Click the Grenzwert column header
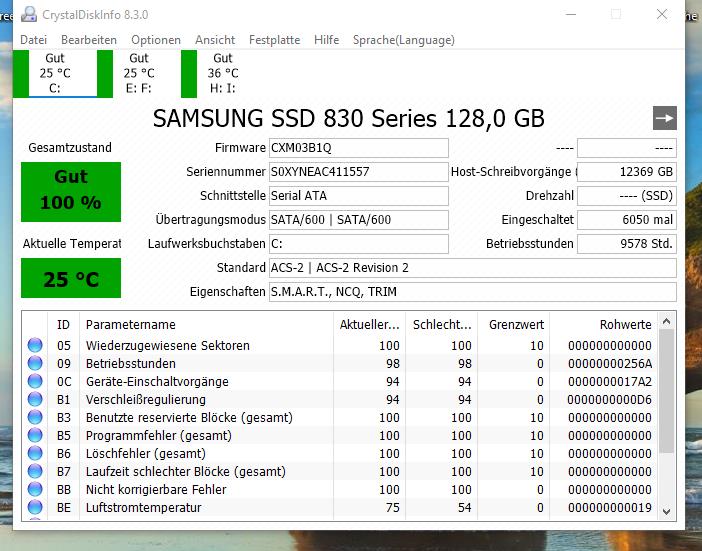 (514, 325)
